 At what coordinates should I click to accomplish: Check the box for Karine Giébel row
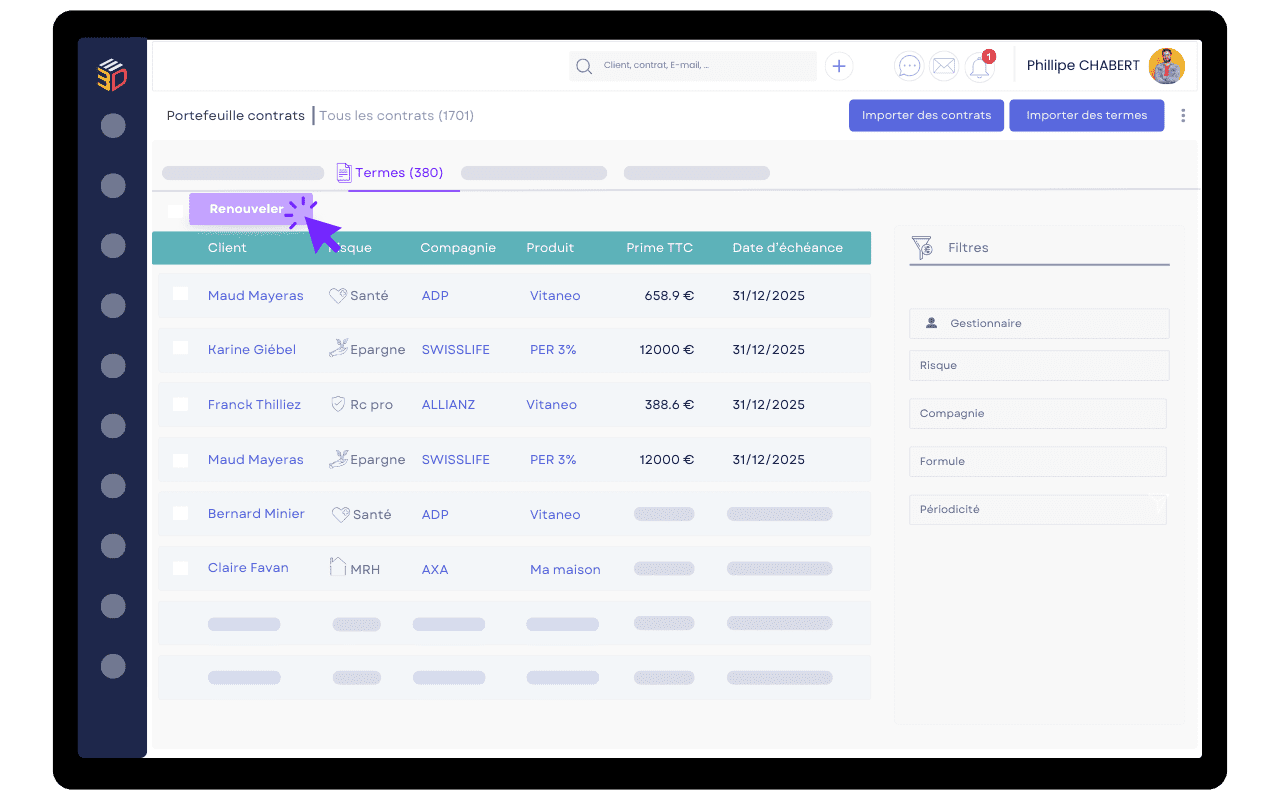pos(180,348)
